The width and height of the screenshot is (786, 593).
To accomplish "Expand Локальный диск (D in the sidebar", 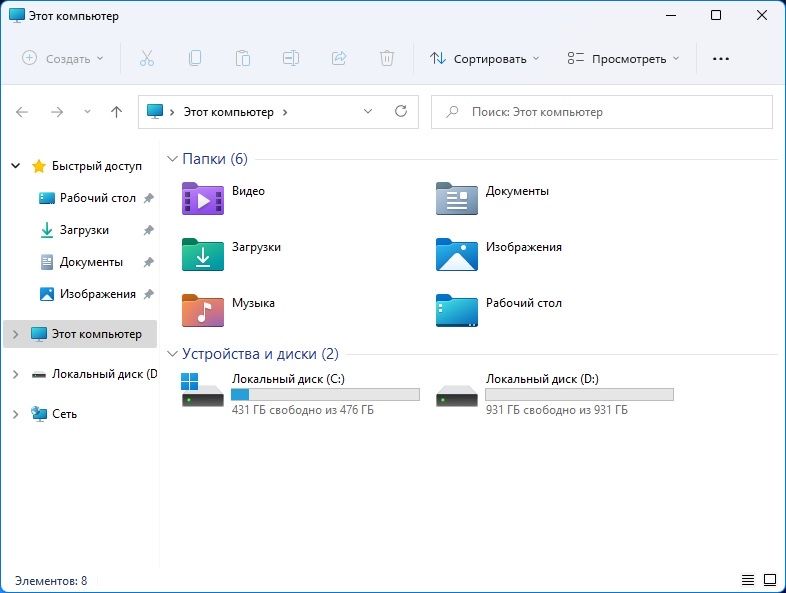I will [x=16, y=374].
